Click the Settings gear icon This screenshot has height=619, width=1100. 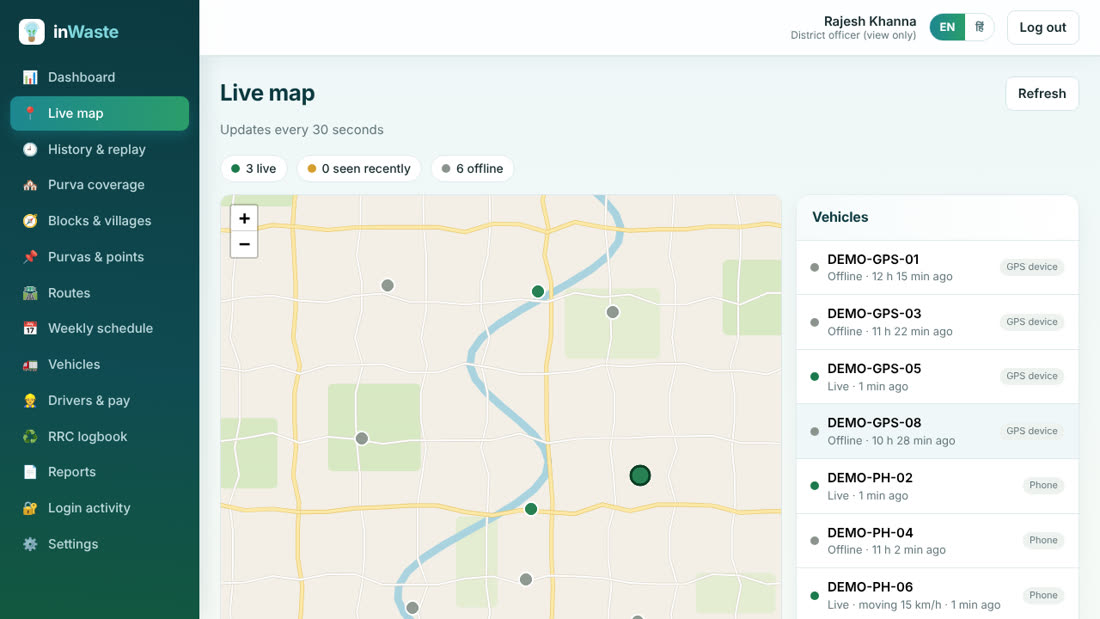[29, 544]
